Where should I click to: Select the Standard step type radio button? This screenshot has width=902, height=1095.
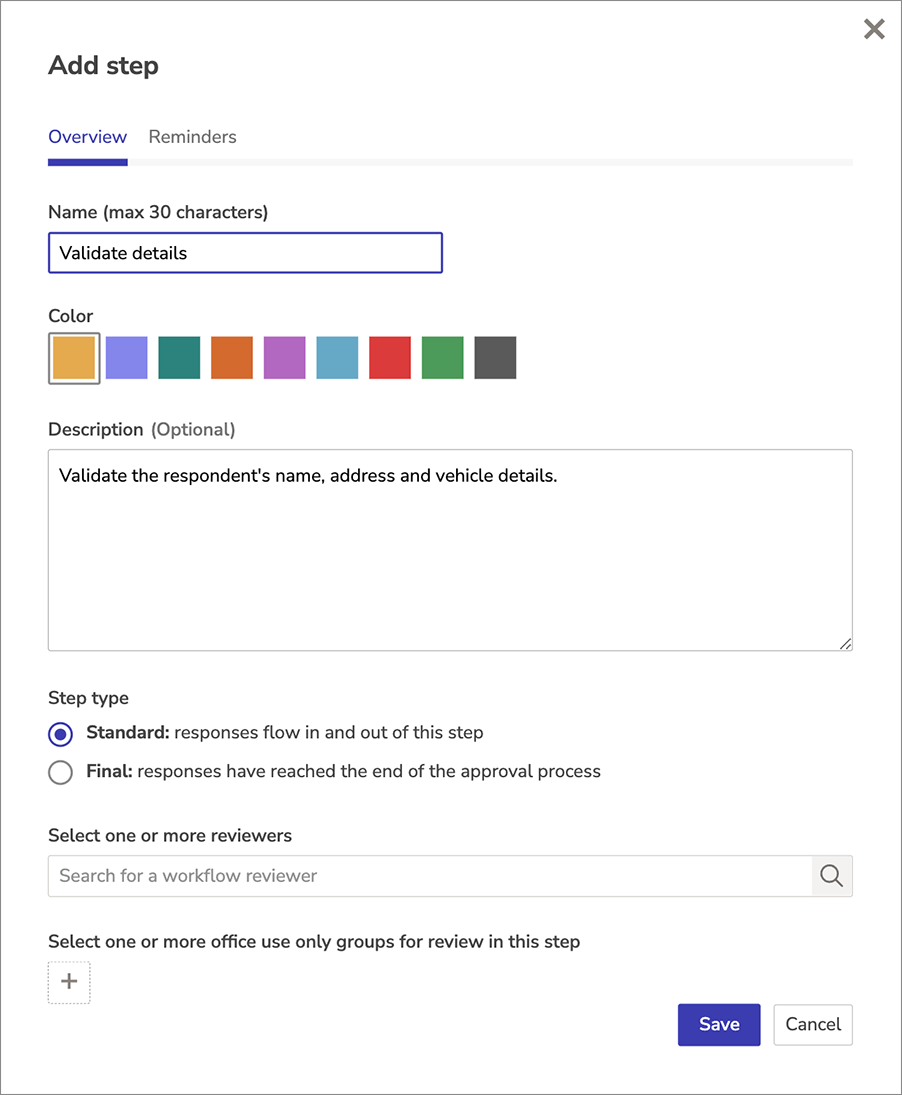61,734
